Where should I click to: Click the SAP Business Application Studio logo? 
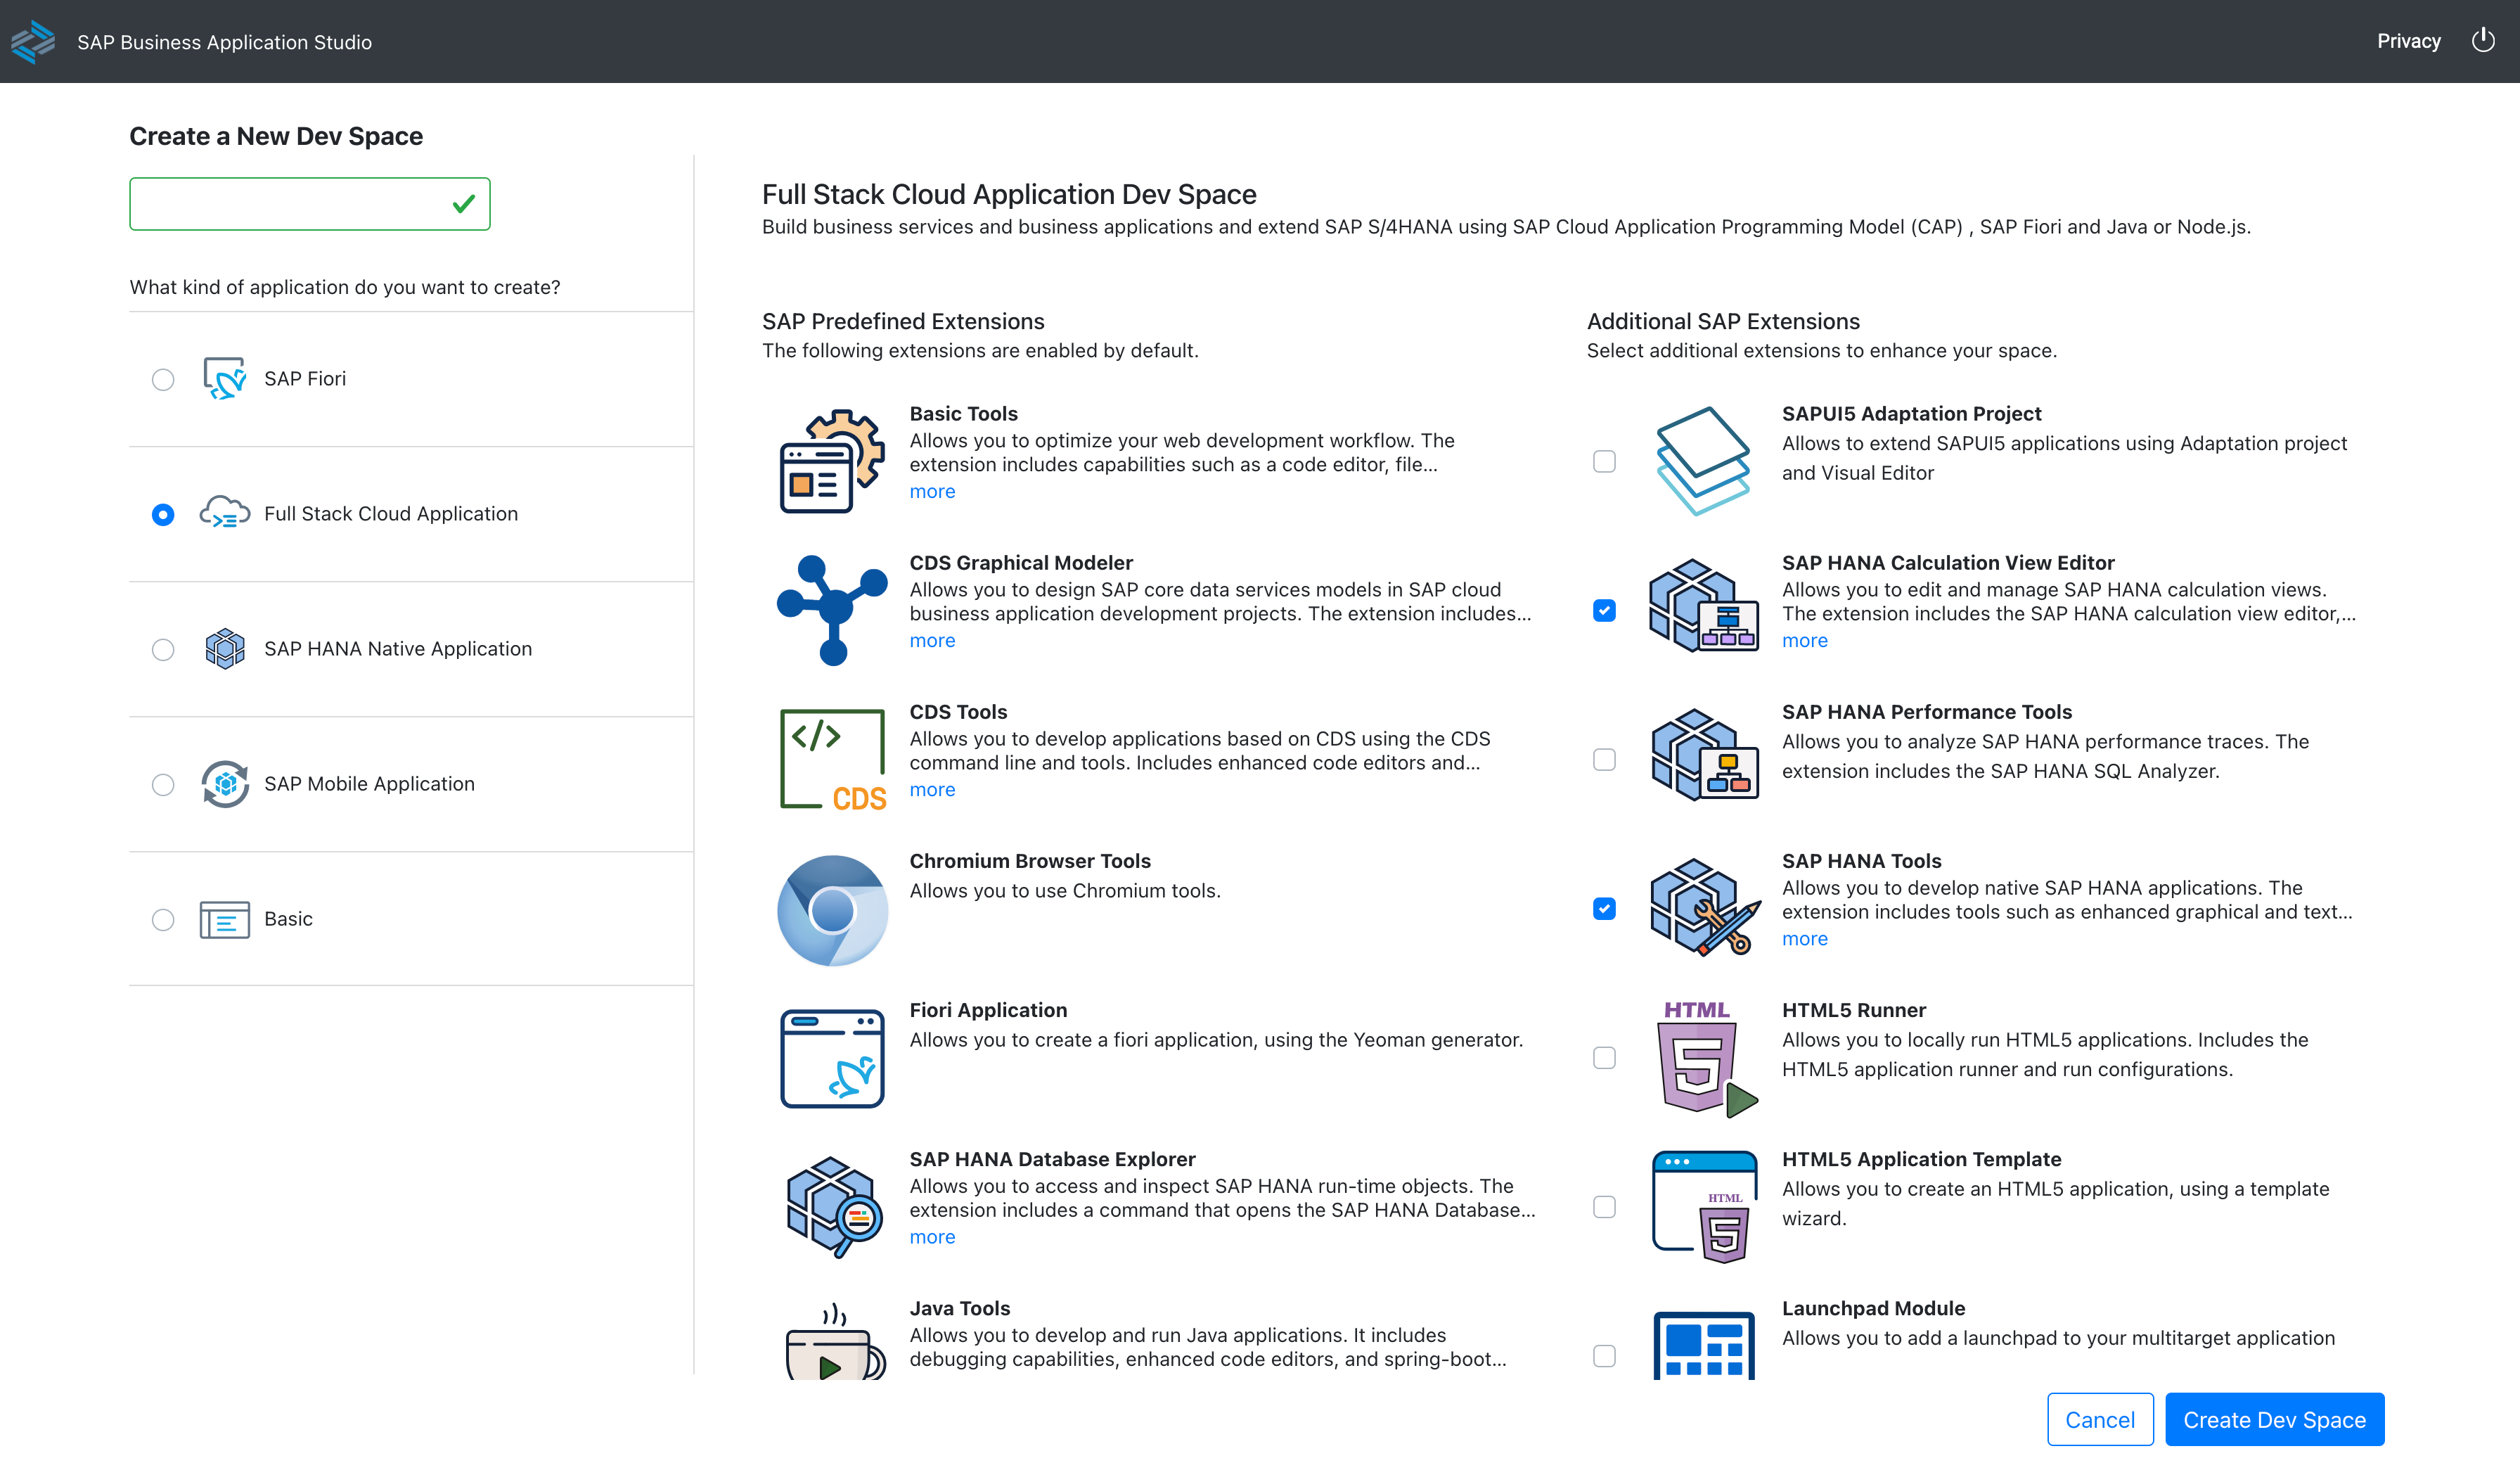pos(33,41)
